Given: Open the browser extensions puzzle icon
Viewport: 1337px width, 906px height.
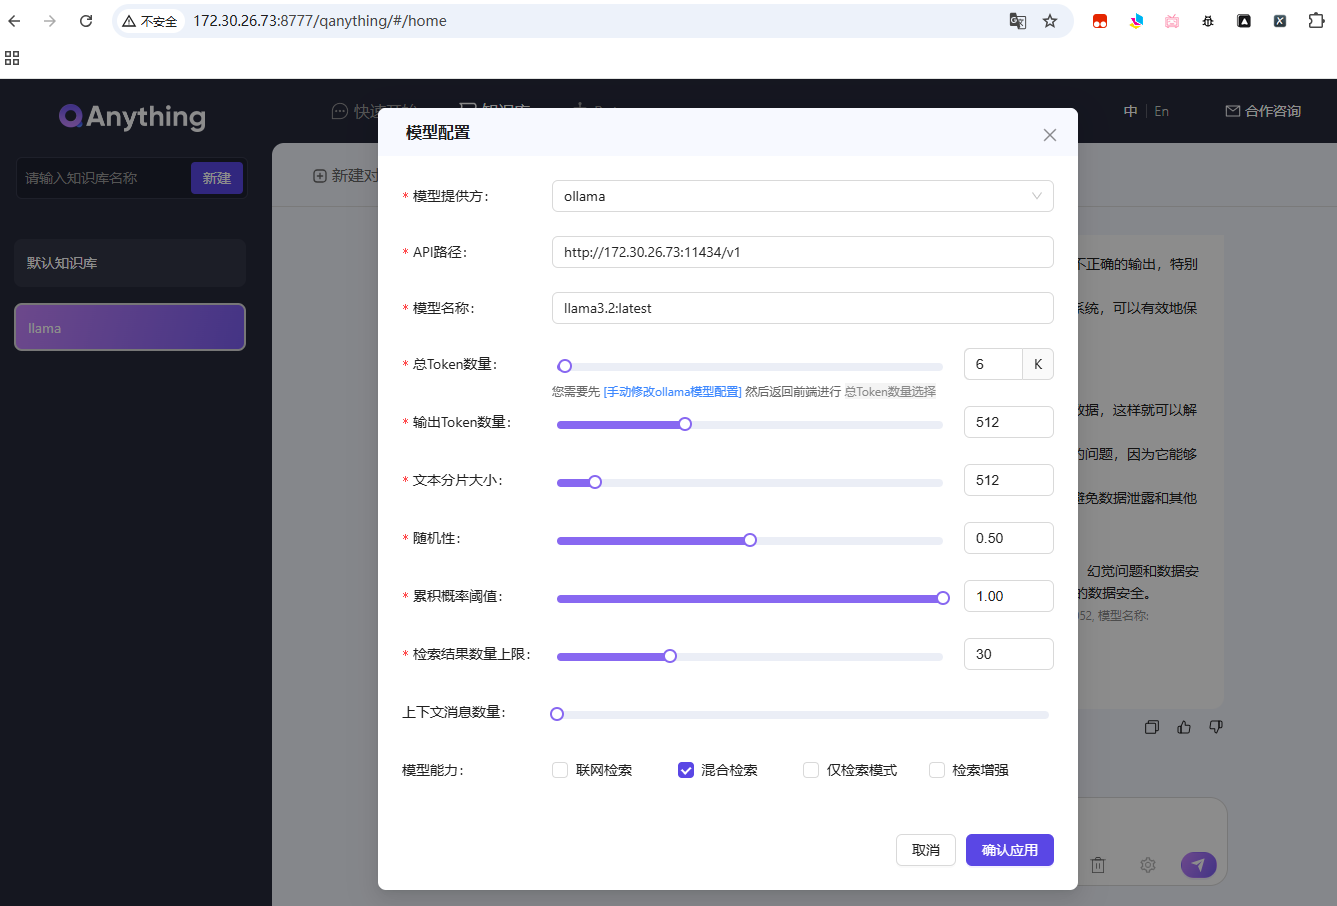Looking at the screenshot, I should coord(1316,21).
